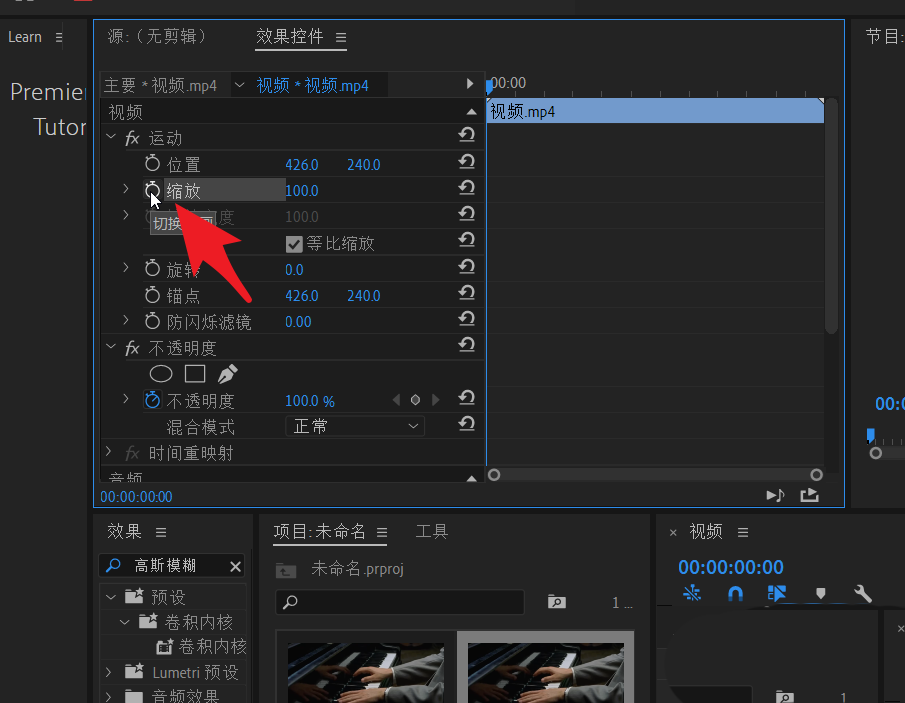Open the Learn panel menu
The width and height of the screenshot is (905, 703).
(x=59, y=38)
